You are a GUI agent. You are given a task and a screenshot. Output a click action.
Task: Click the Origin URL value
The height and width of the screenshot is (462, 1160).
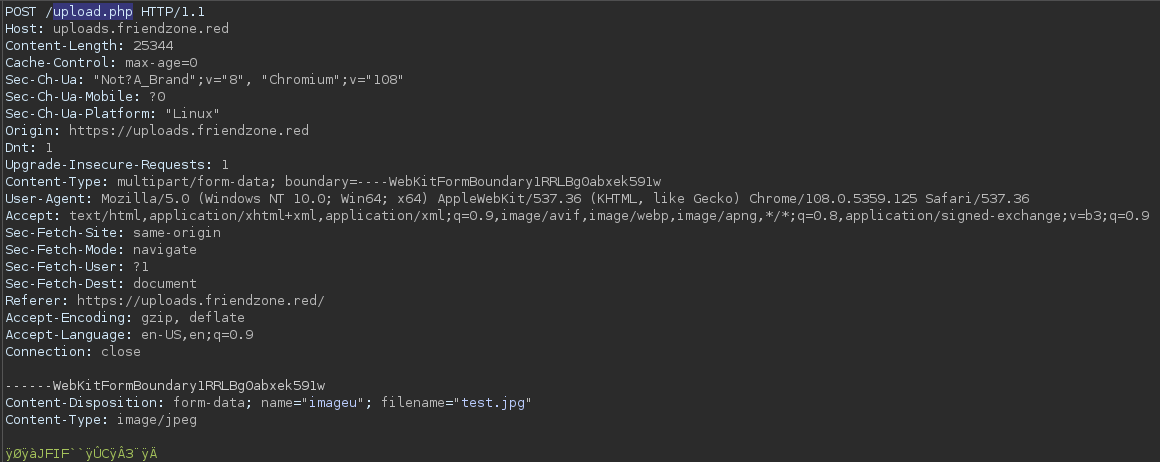(189, 131)
